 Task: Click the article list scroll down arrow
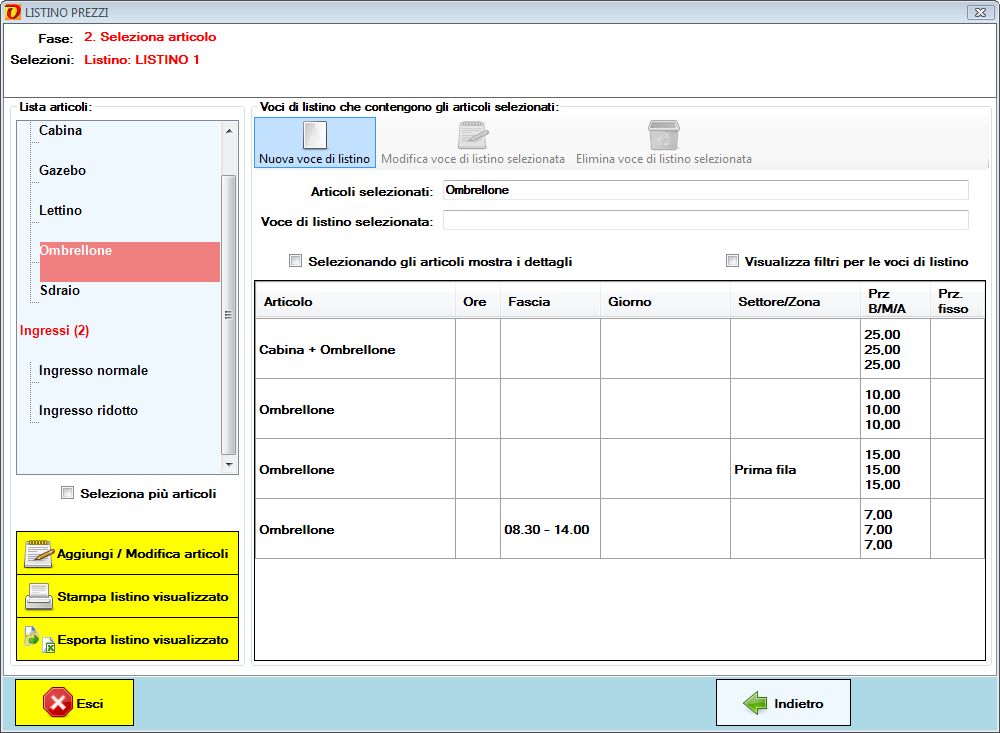[229, 464]
